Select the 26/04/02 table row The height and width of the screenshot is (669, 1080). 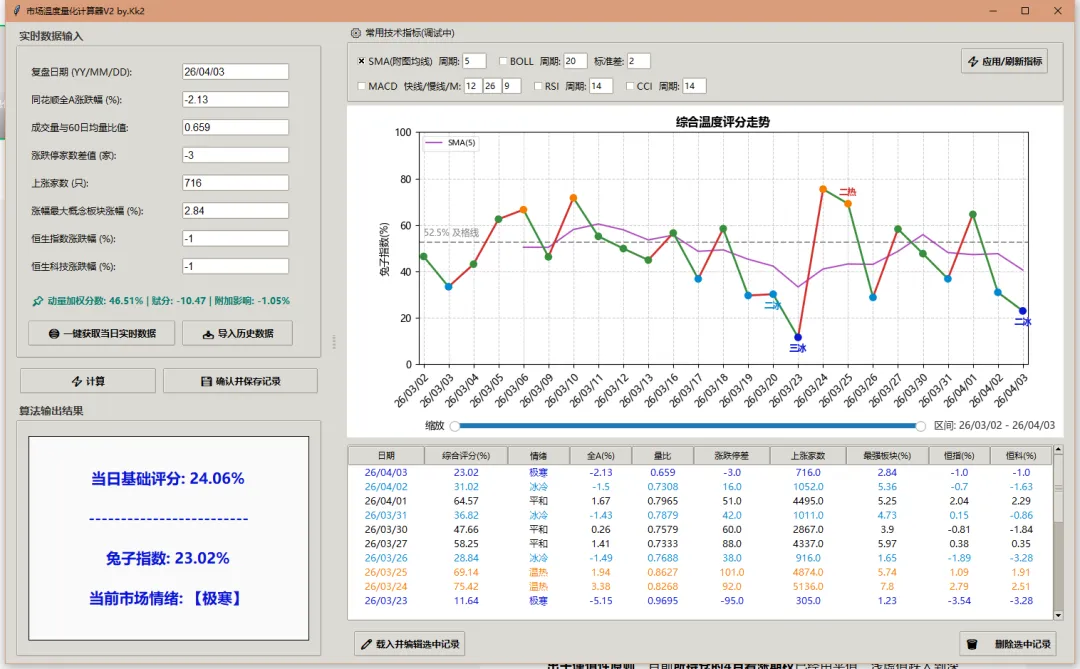point(700,486)
